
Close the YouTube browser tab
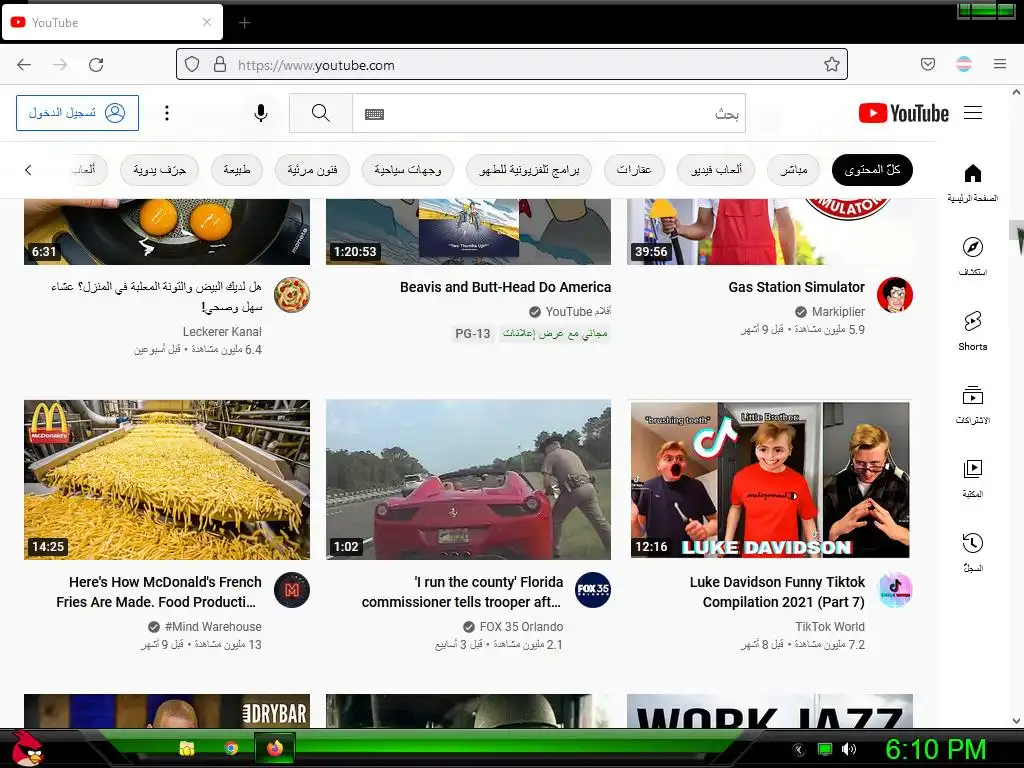pos(206,22)
